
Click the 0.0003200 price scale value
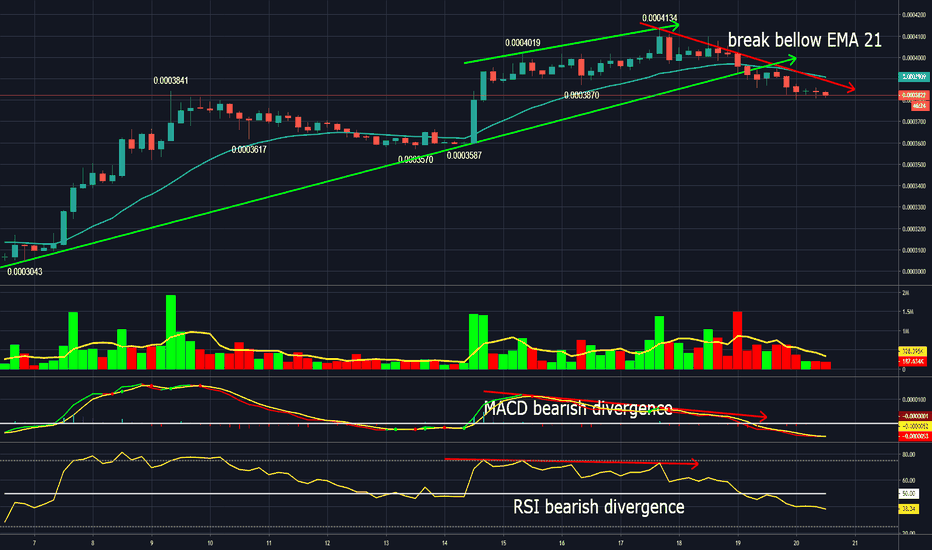coord(914,229)
